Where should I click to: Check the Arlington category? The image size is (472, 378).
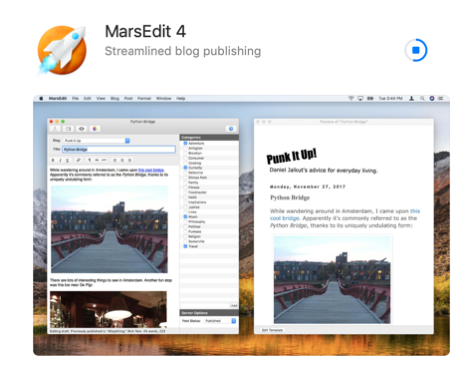(x=185, y=148)
